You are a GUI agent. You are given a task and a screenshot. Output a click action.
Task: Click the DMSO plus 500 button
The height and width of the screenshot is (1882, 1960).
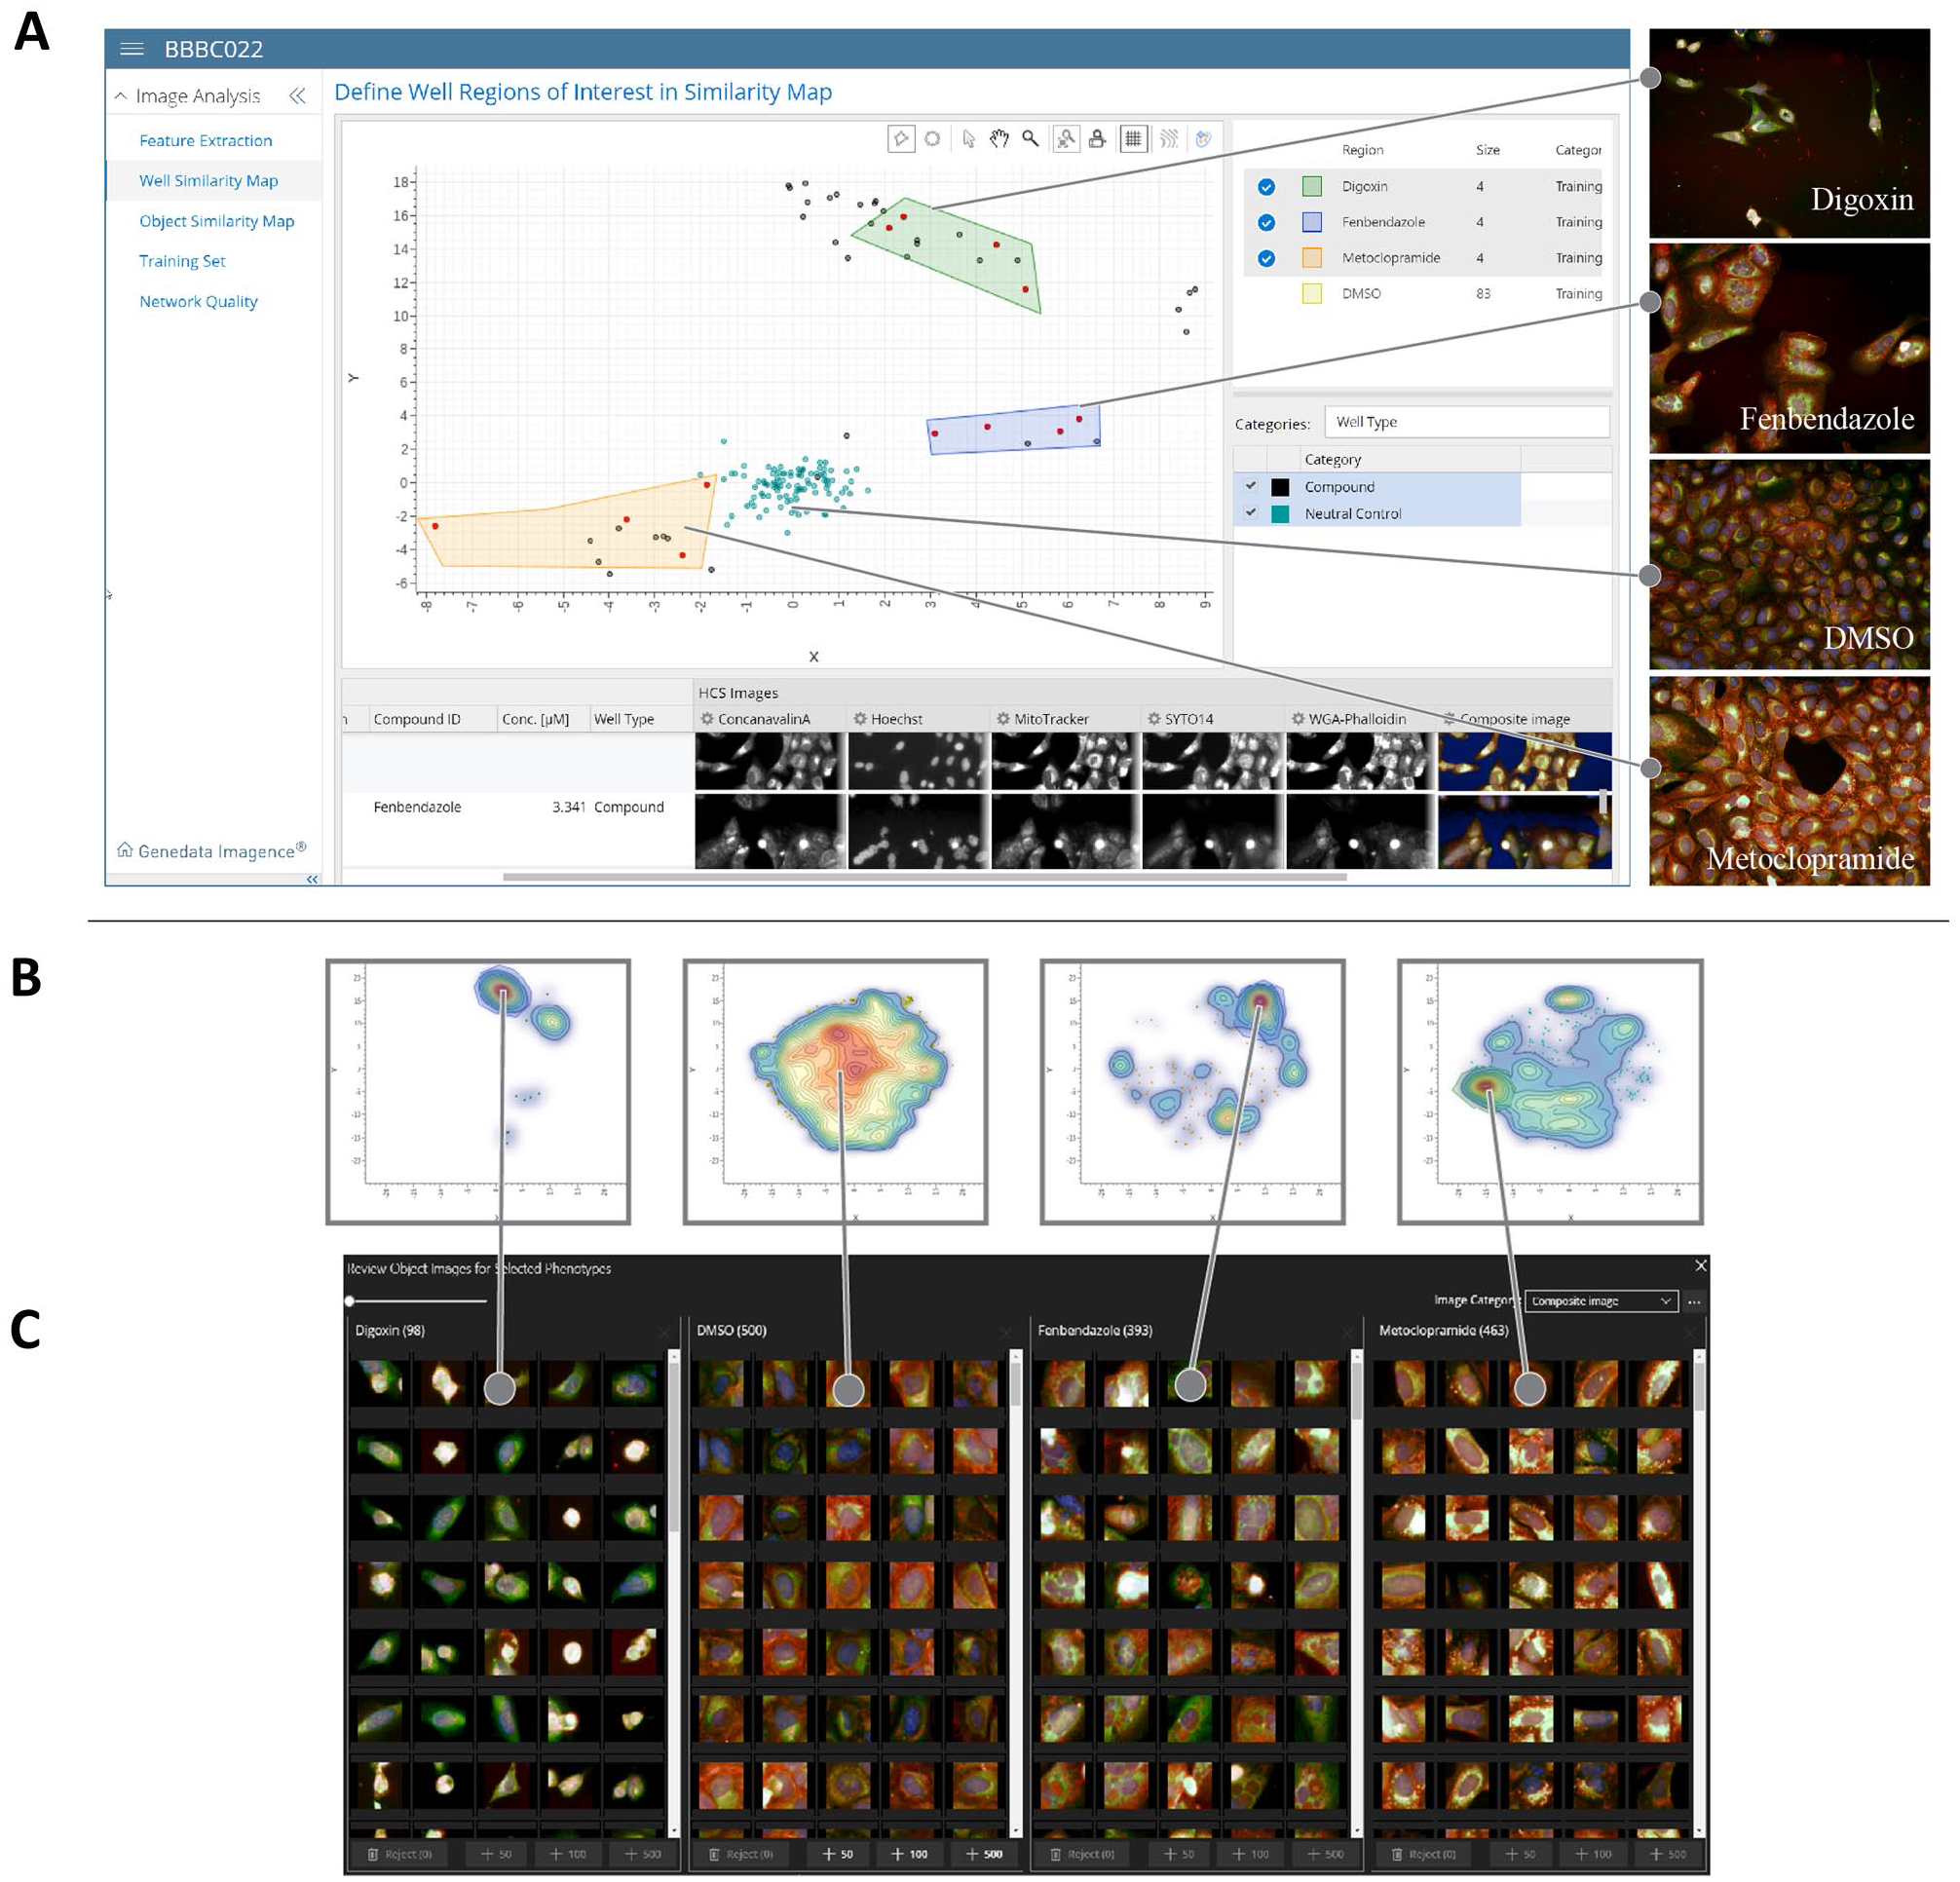983,1853
